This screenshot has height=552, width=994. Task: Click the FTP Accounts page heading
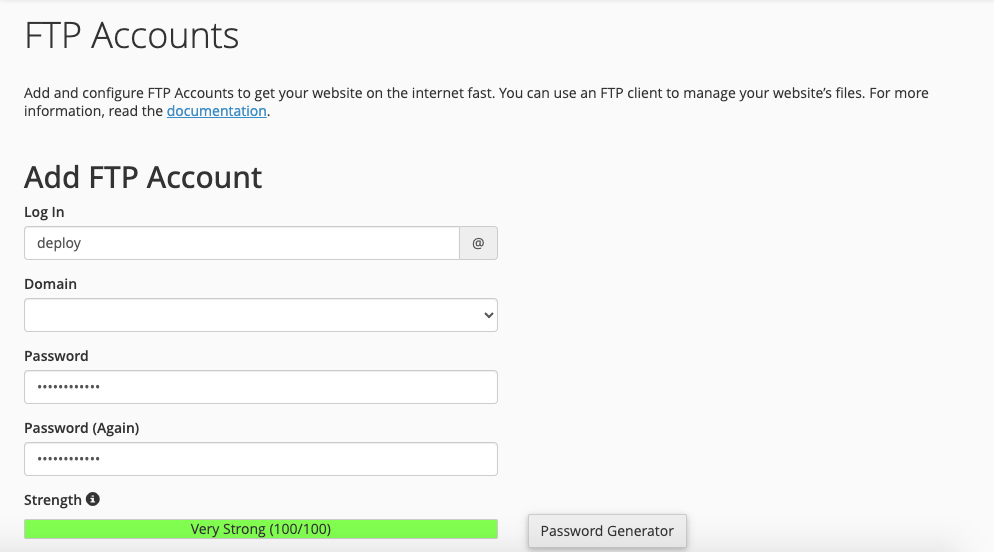(131, 36)
